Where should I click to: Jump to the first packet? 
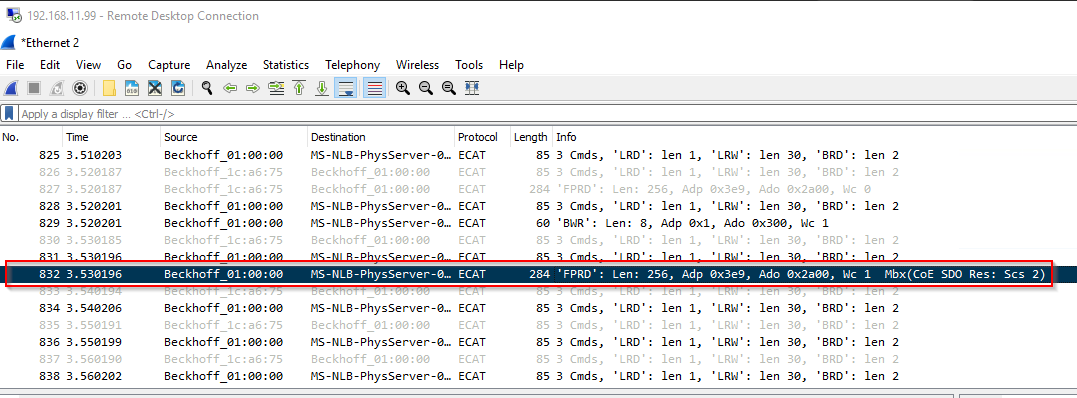pos(299,88)
